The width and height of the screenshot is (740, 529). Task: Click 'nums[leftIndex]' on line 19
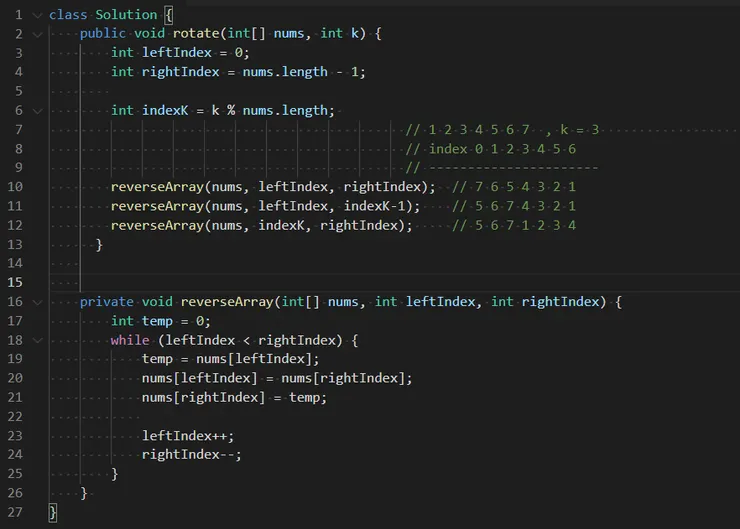[254, 359]
